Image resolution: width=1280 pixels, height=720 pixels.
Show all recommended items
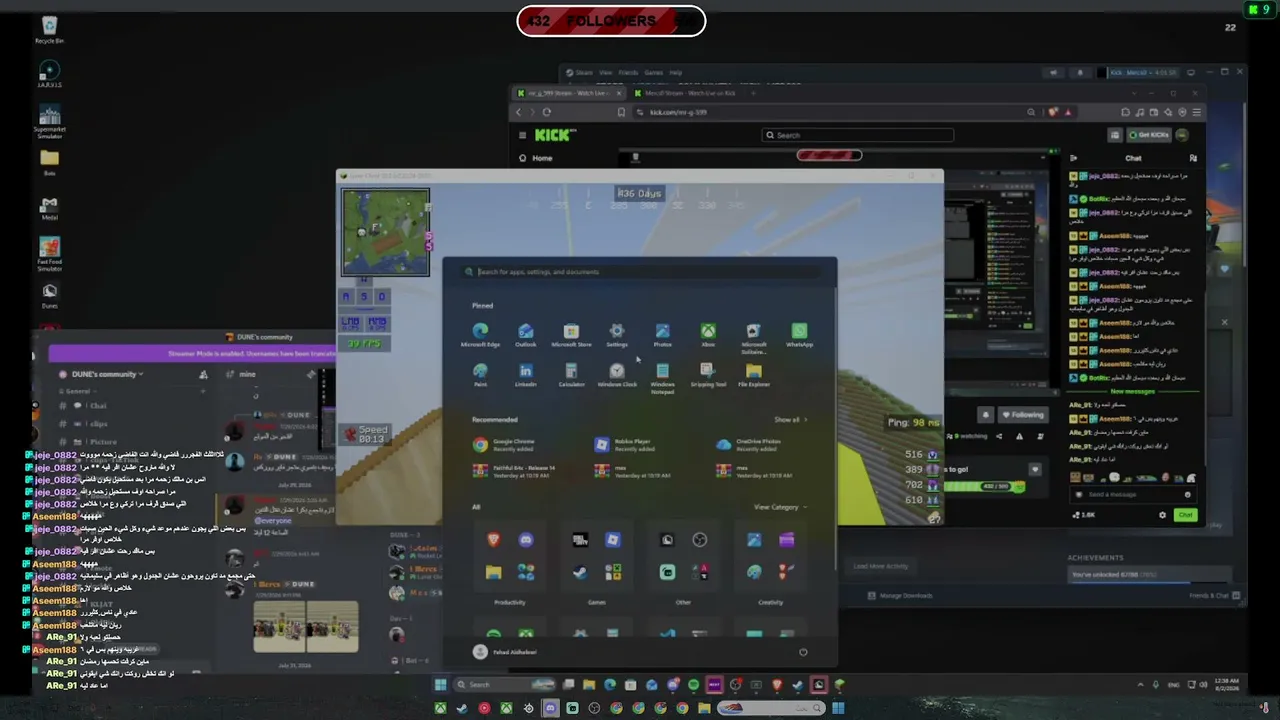[x=790, y=420]
